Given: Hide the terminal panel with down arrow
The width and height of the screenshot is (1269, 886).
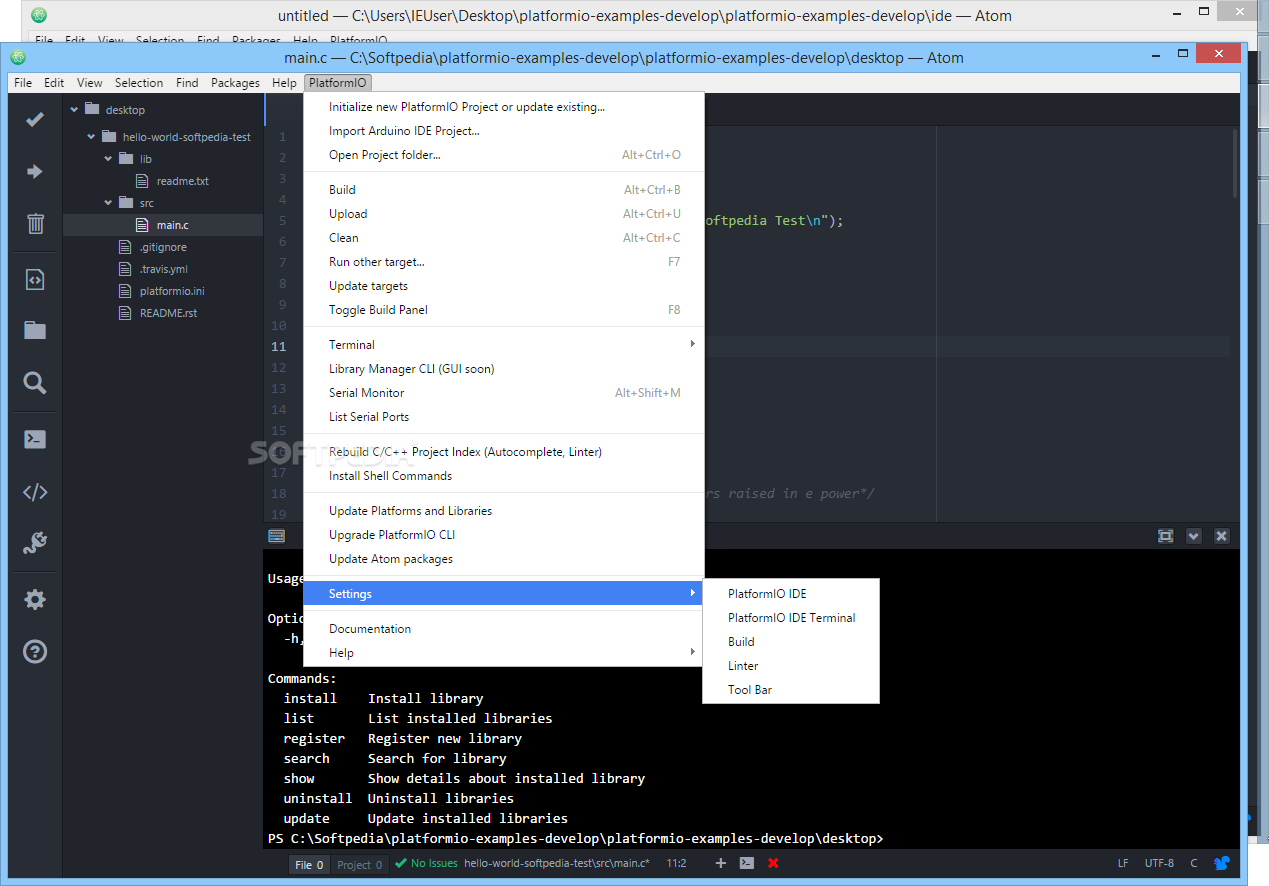Looking at the screenshot, I should (1193, 536).
